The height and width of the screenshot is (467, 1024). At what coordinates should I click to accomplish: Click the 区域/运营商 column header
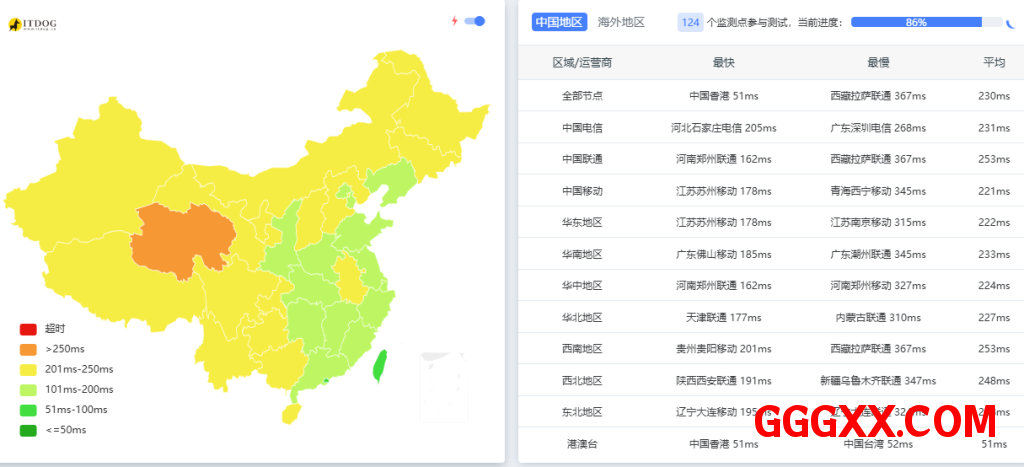tap(582, 63)
